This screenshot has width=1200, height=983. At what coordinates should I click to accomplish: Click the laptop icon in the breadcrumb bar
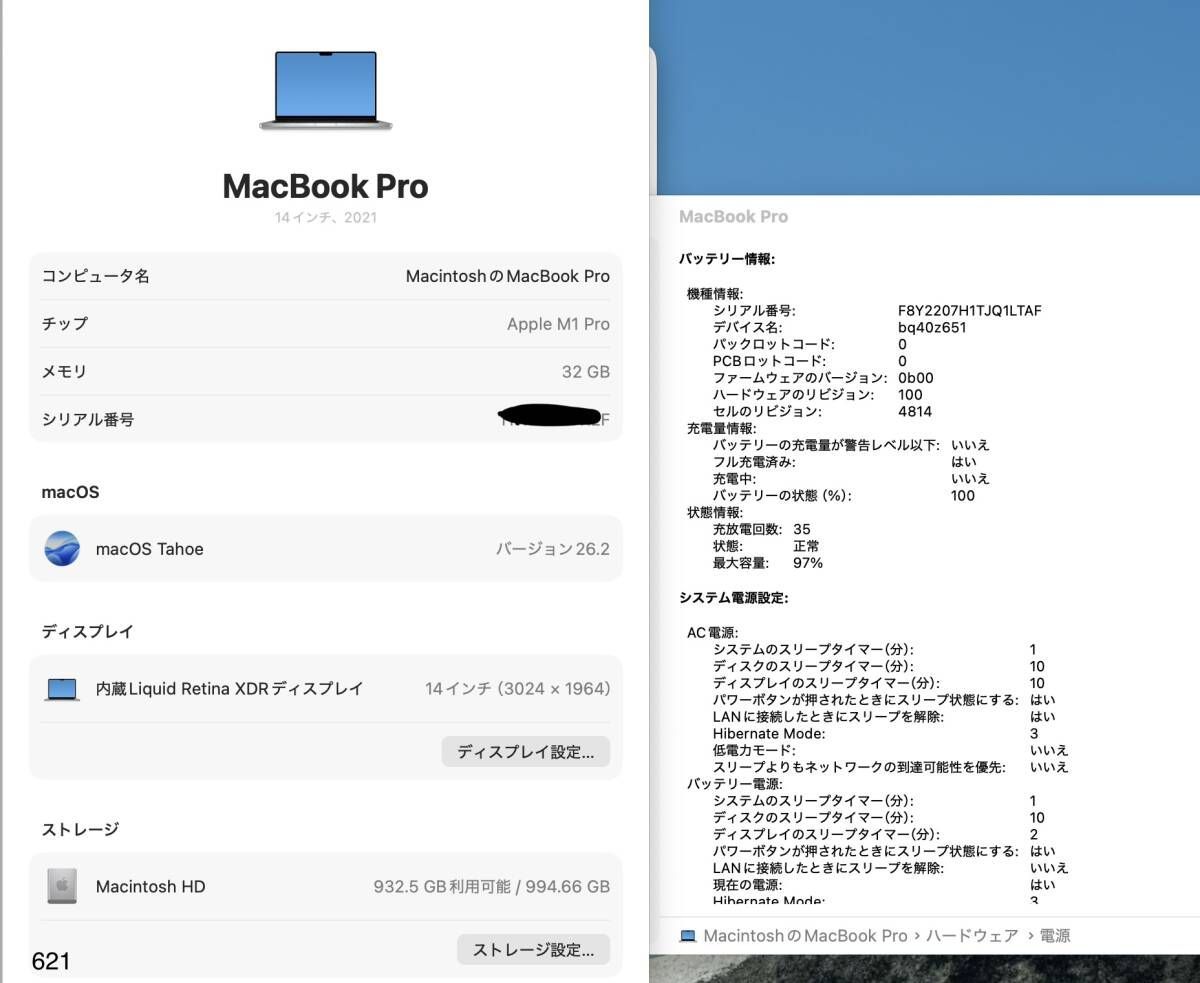coord(687,935)
